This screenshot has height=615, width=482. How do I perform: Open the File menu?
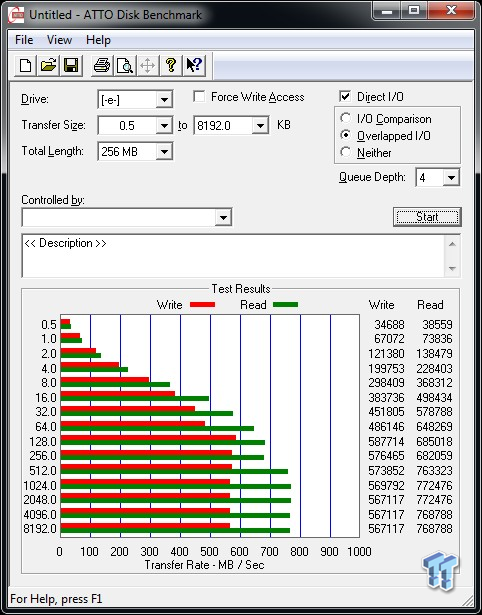pyautogui.click(x=24, y=40)
